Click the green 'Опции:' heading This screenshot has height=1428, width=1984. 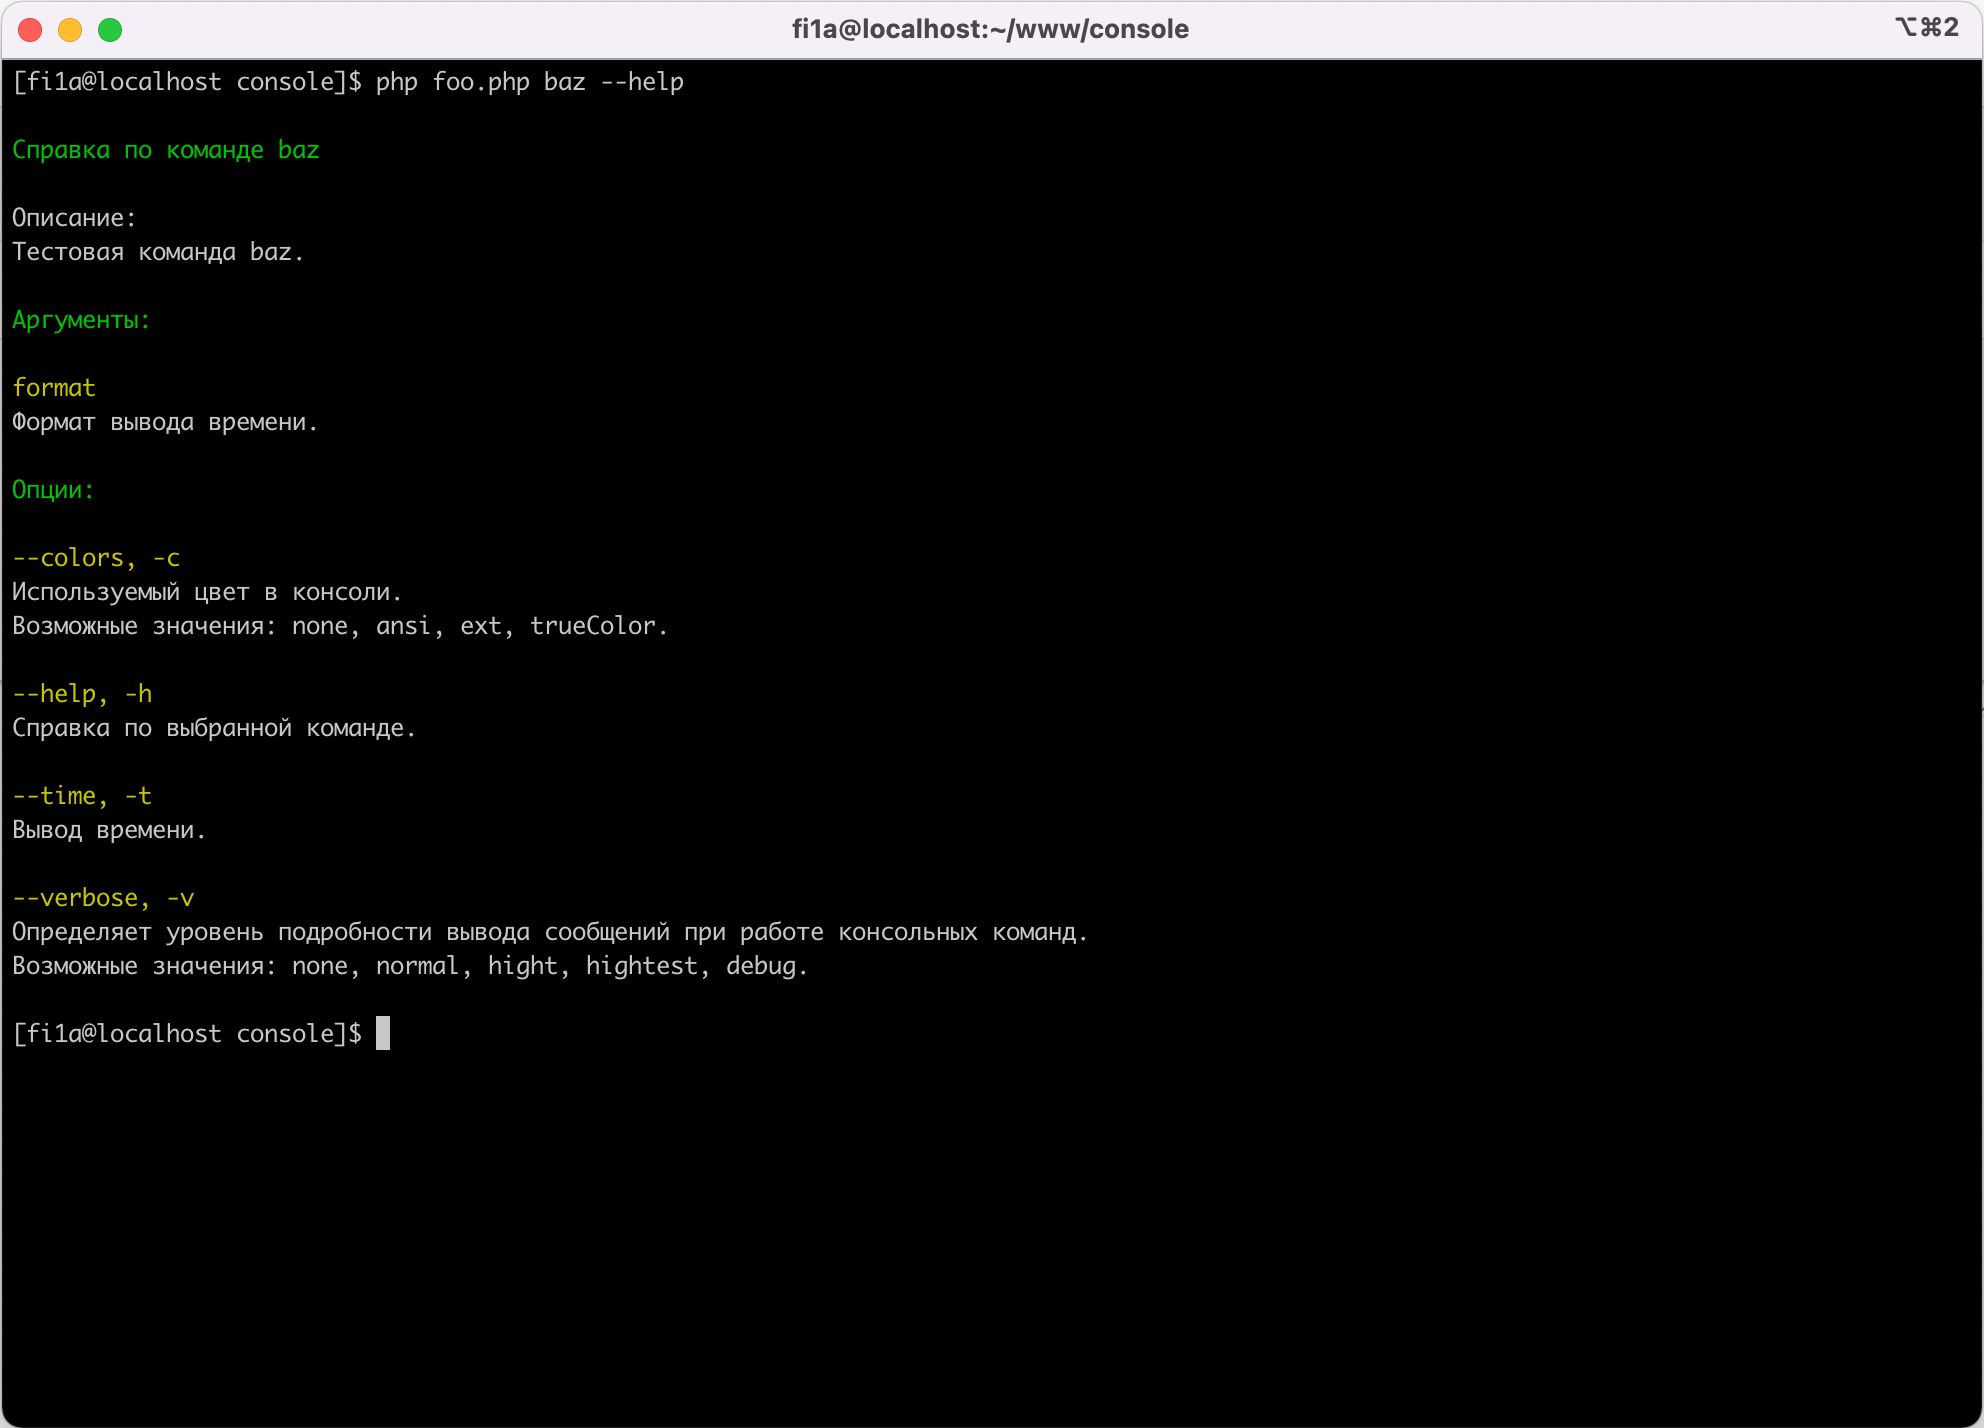point(53,490)
